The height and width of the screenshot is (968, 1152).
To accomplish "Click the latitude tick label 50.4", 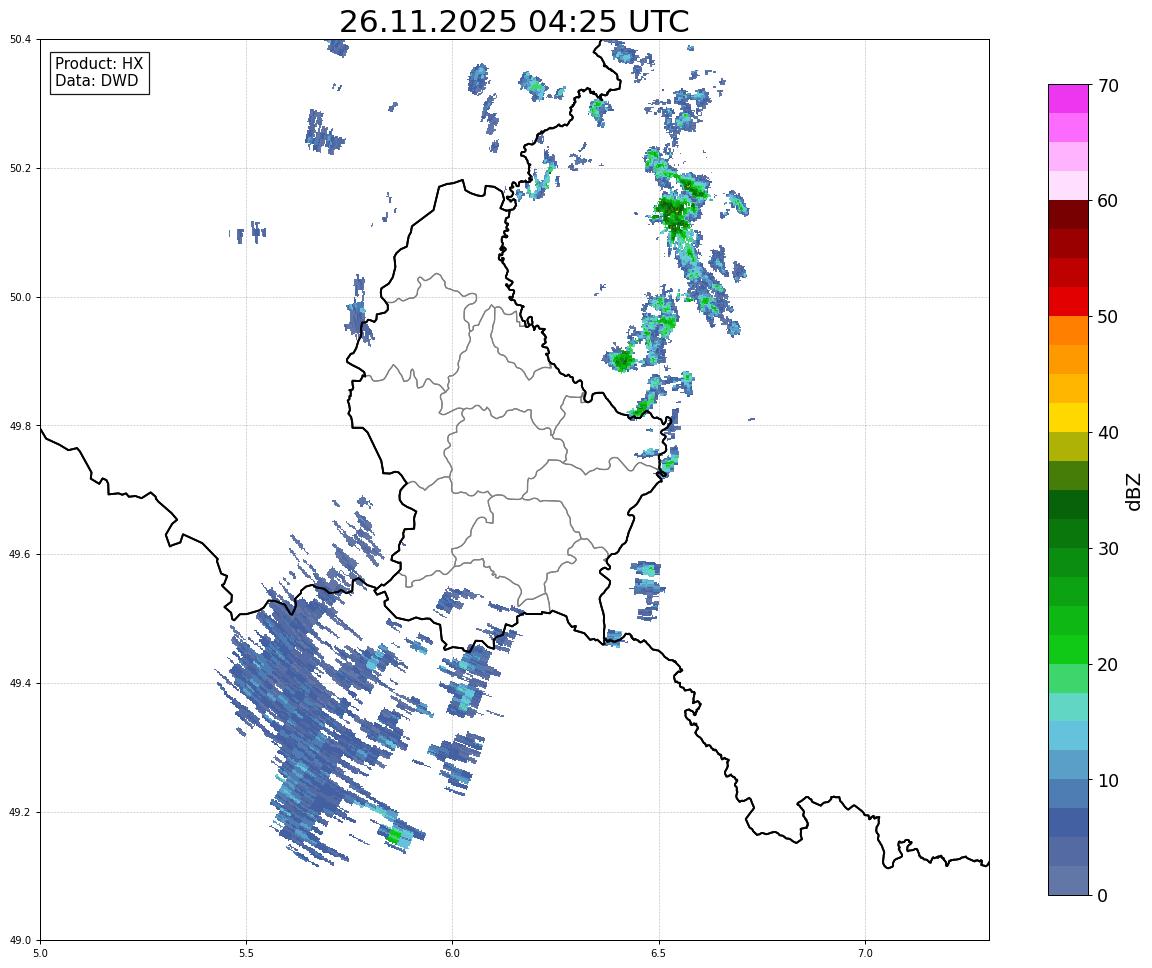I will click(21, 40).
